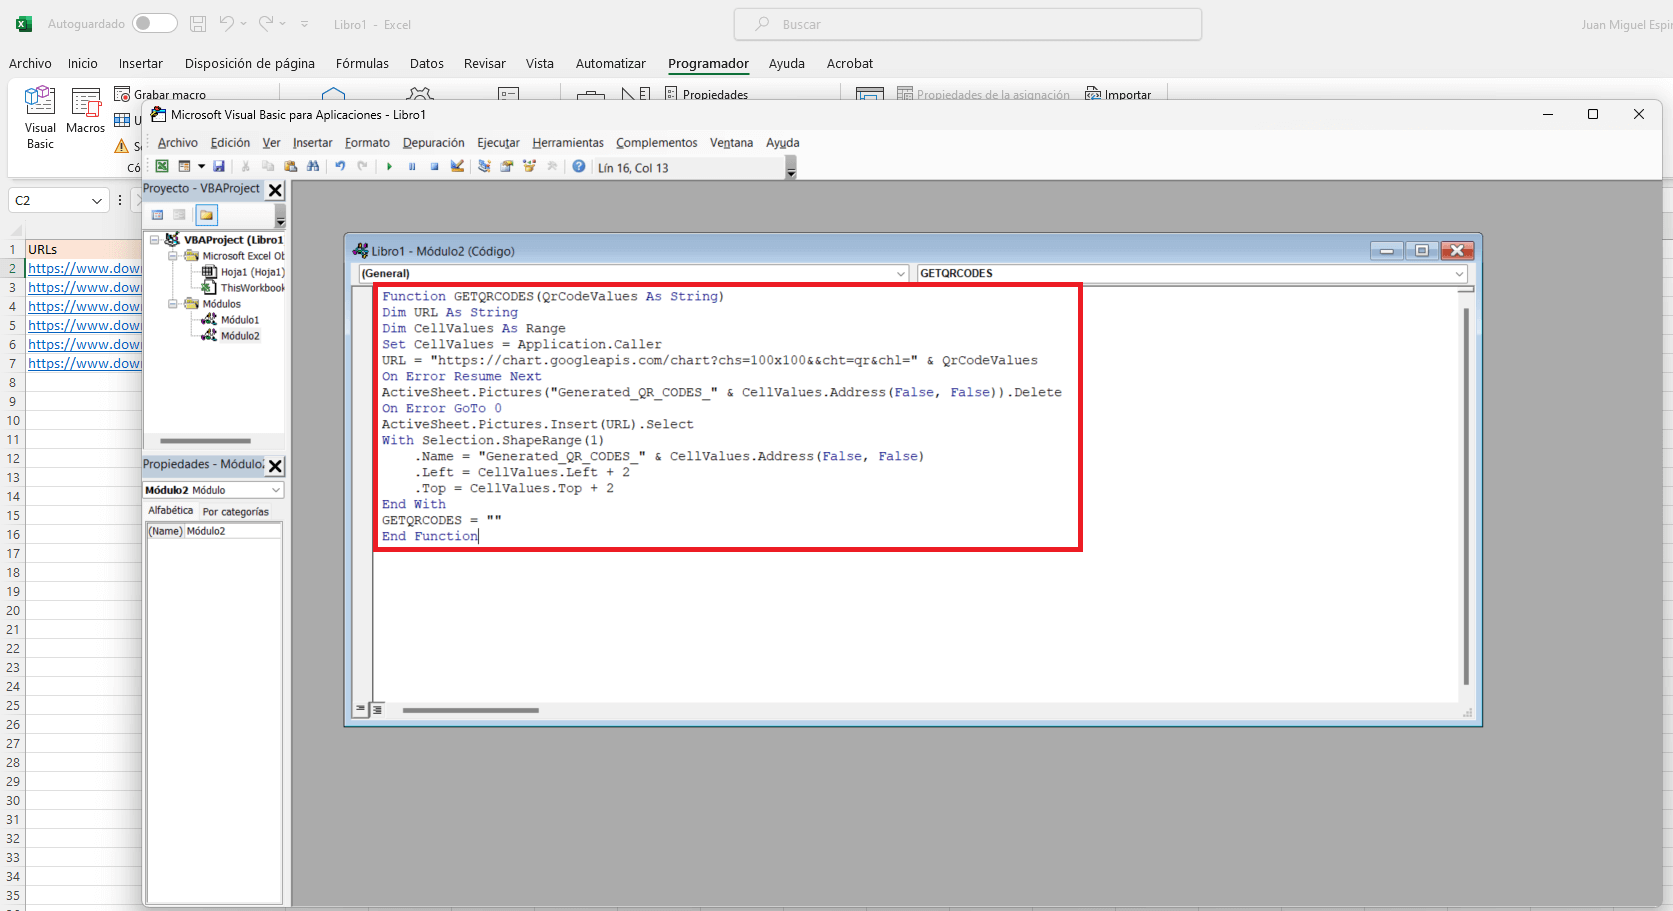Viewport: 1673px width, 911px height.
Task: Open the Excel Automatizar ribbon tab
Action: (x=611, y=64)
